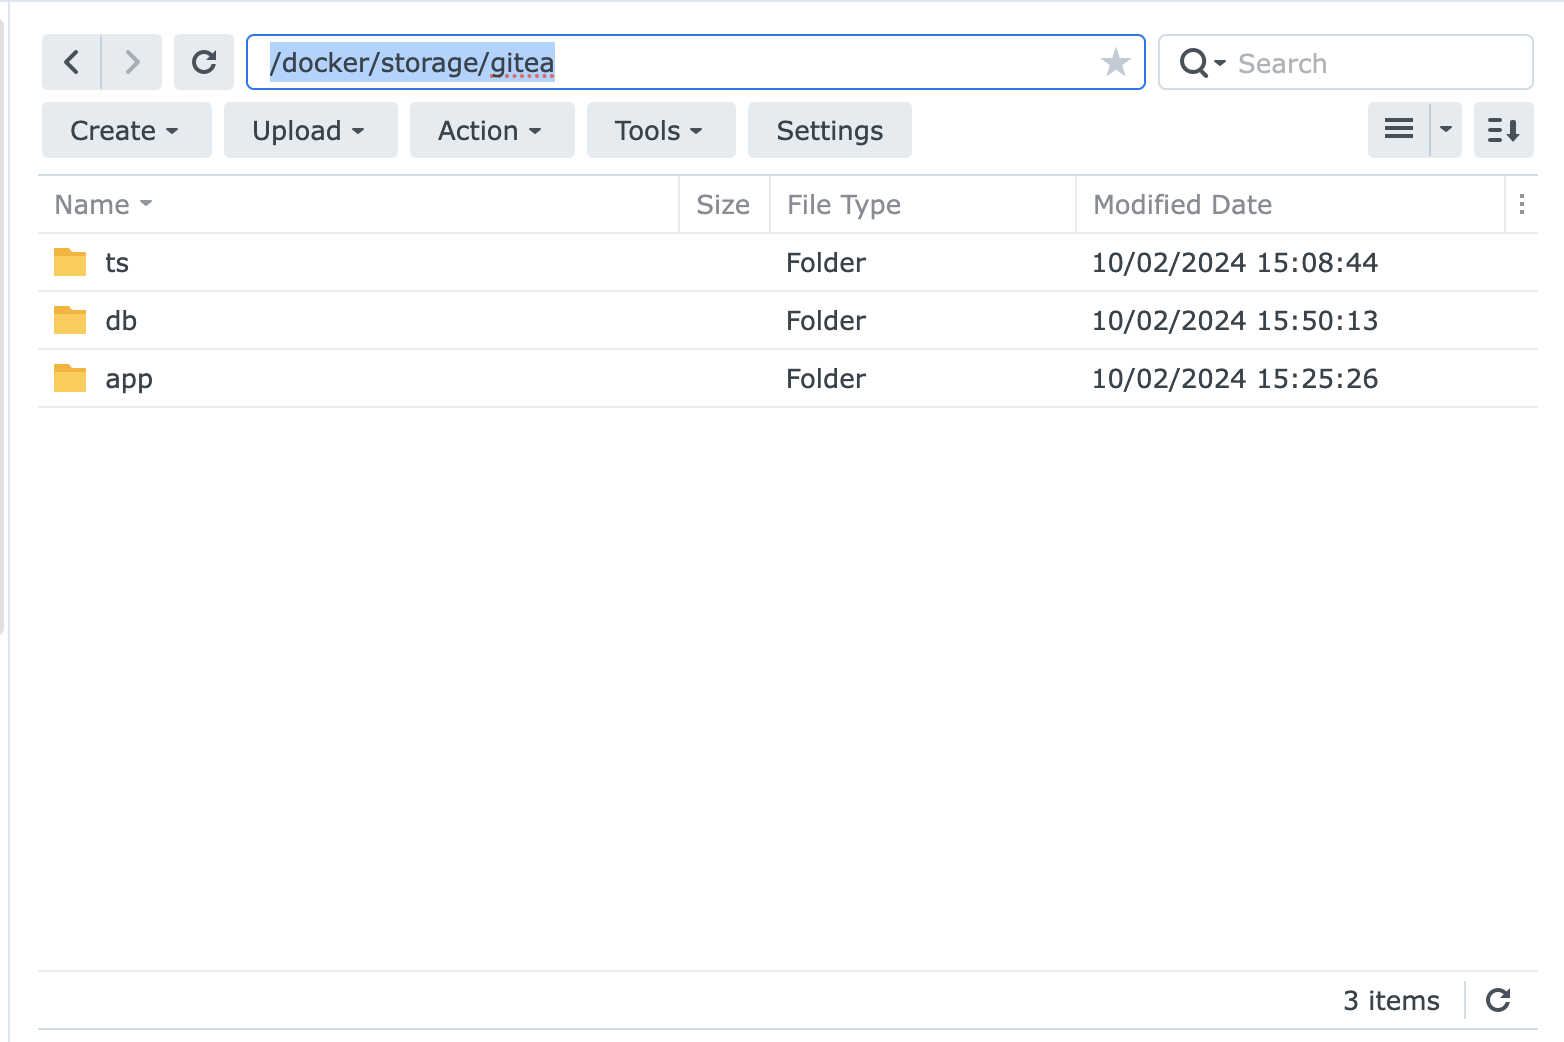This screenshot has height=1042, width=1564.
Task: Click the File Type cell in the db row
Action: [826, 320]
